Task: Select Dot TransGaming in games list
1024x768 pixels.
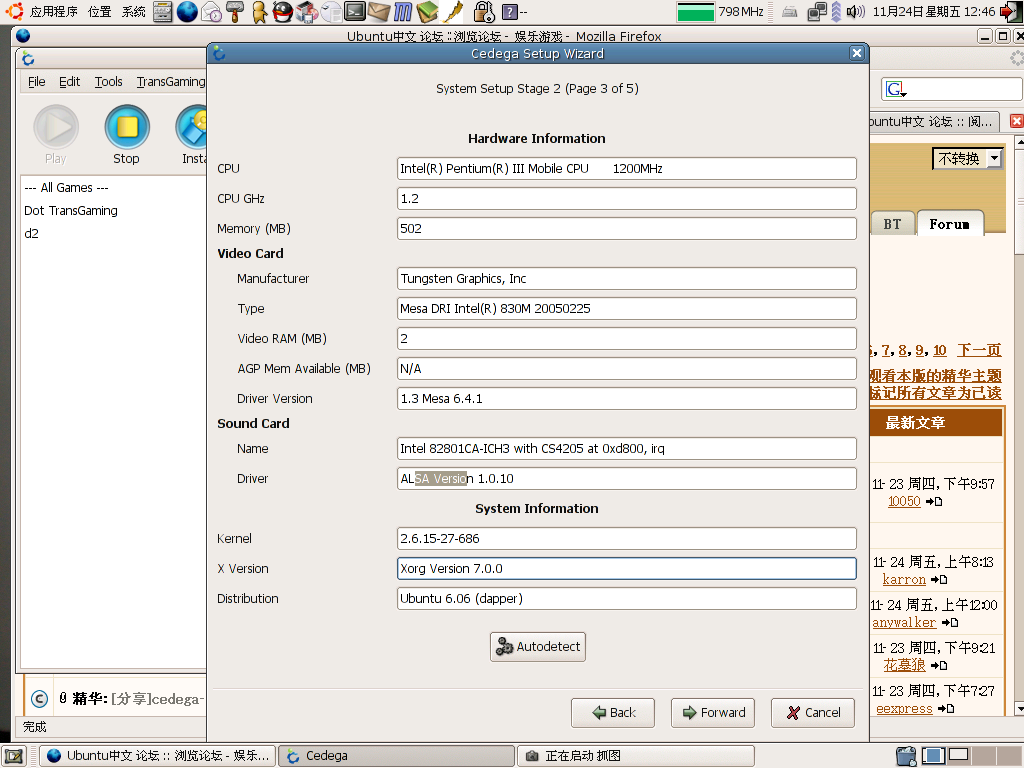Action: 71,211
